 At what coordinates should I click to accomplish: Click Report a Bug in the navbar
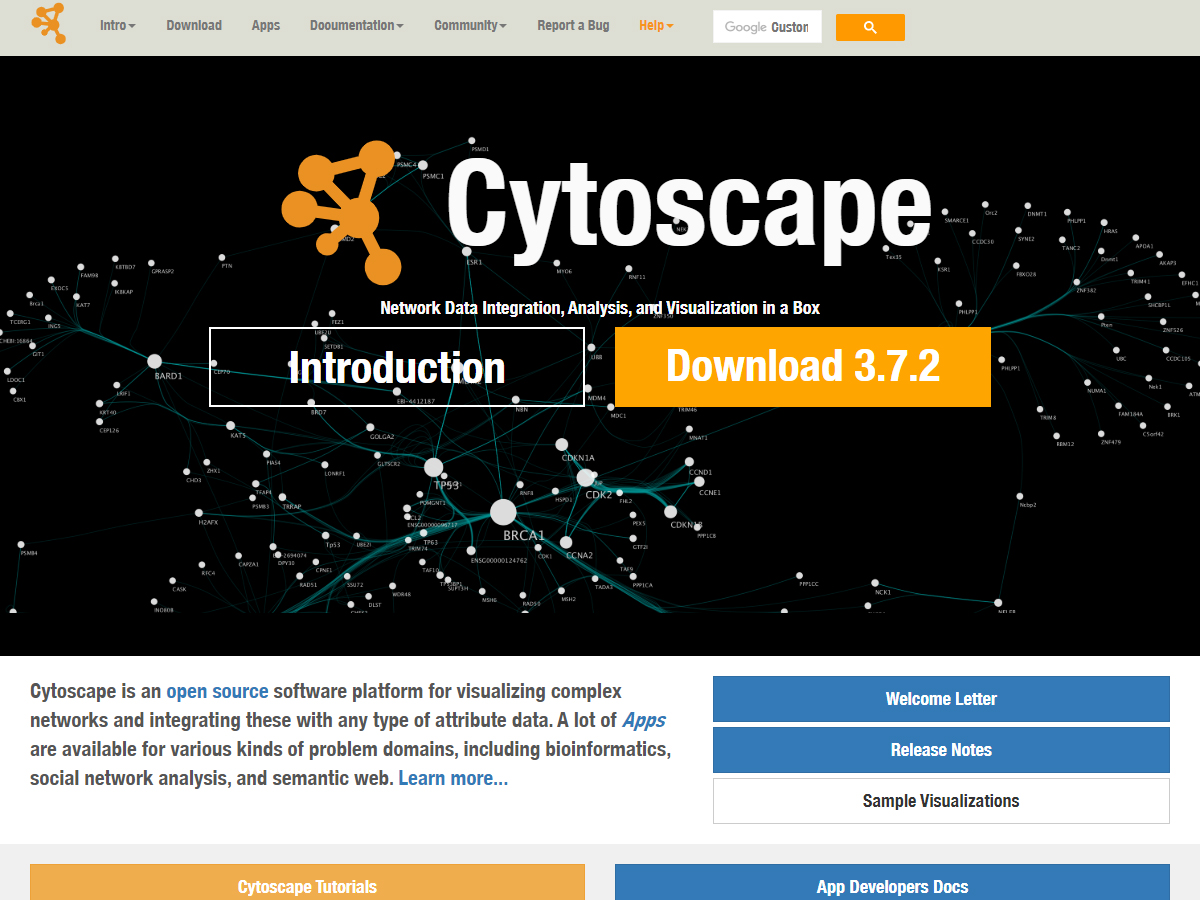pos(572,26)
